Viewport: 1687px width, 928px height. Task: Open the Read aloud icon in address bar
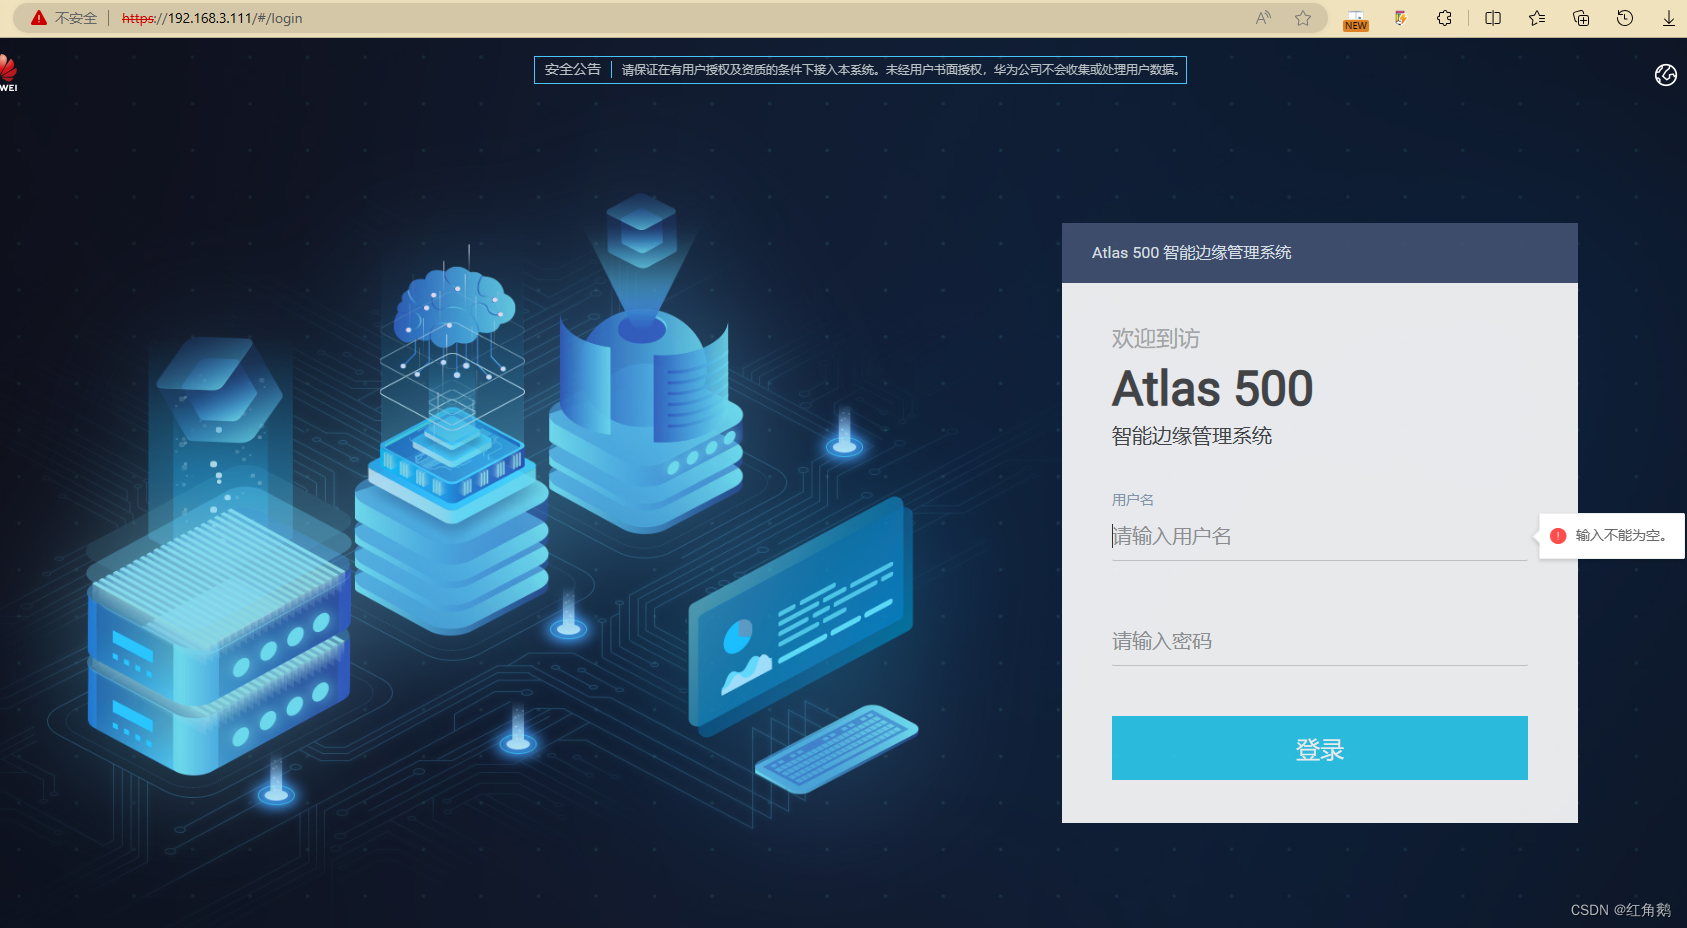coord(1262,18)
